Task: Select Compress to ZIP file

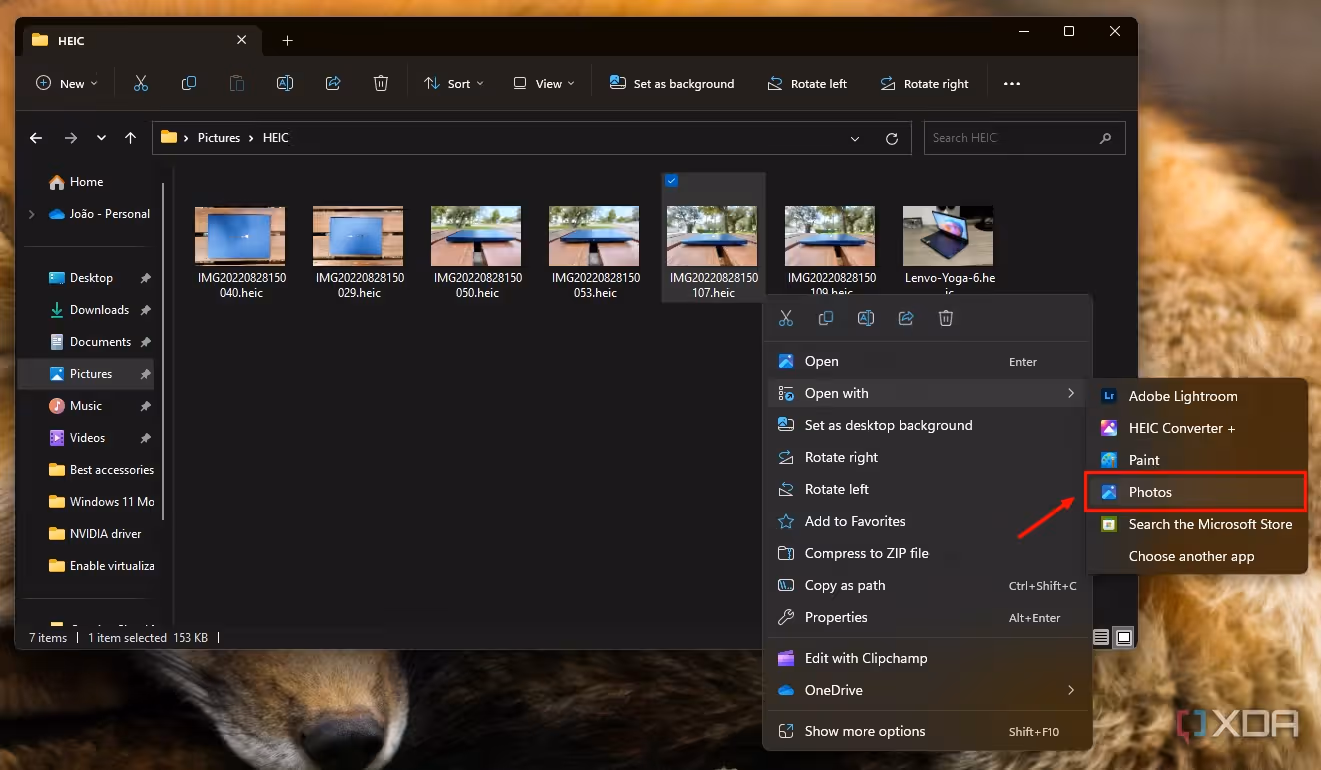Action: pyautogui.click(x=866, y=553)
